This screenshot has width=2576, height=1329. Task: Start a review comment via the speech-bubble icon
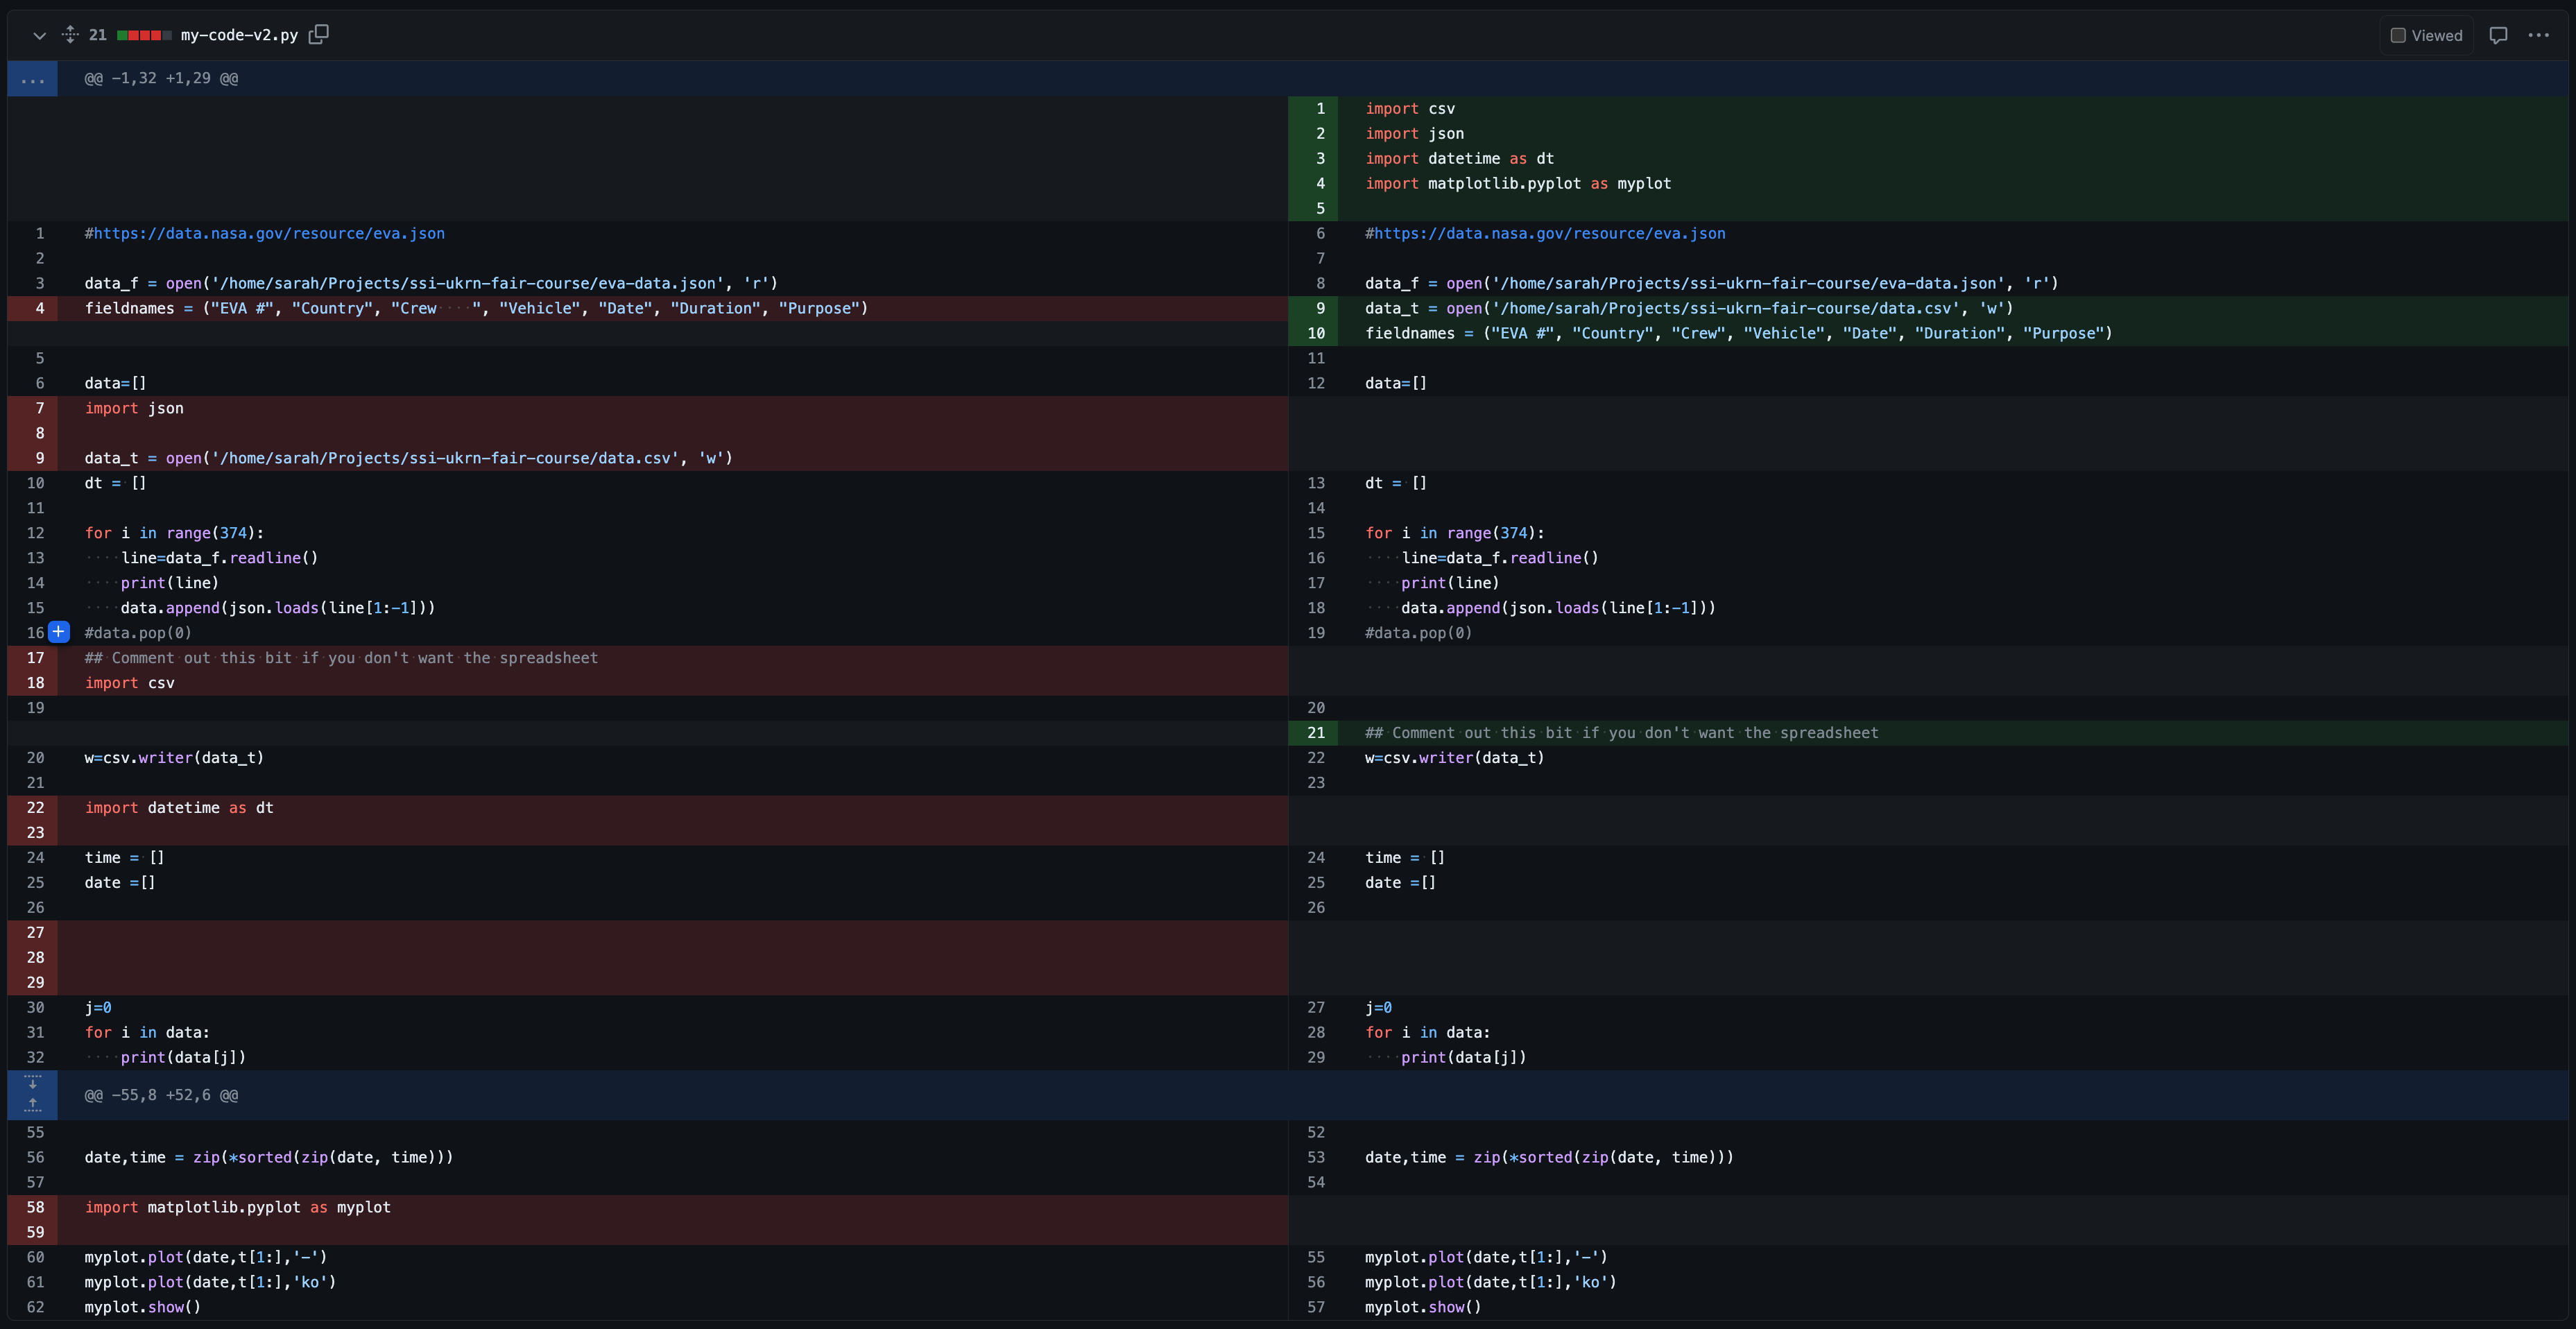coord(2498,35)
